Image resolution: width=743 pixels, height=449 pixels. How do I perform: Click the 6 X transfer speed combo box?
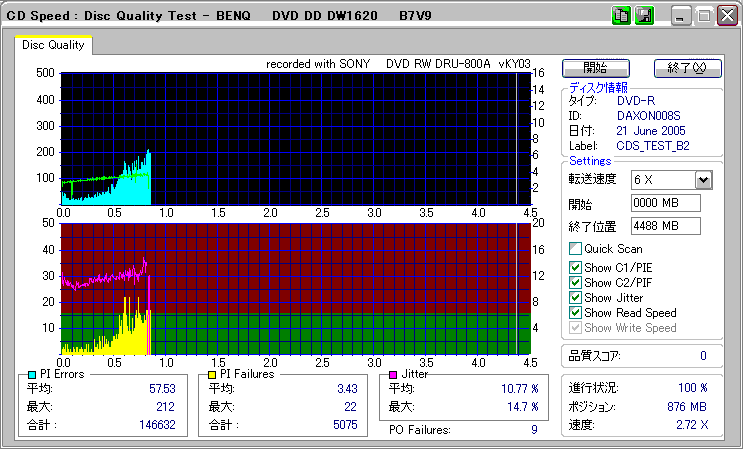(x=672, y=180)
